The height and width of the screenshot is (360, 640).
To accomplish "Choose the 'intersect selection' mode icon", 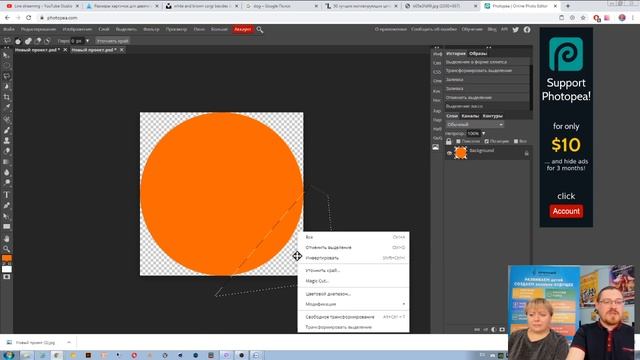I will [x=47, y=41].
